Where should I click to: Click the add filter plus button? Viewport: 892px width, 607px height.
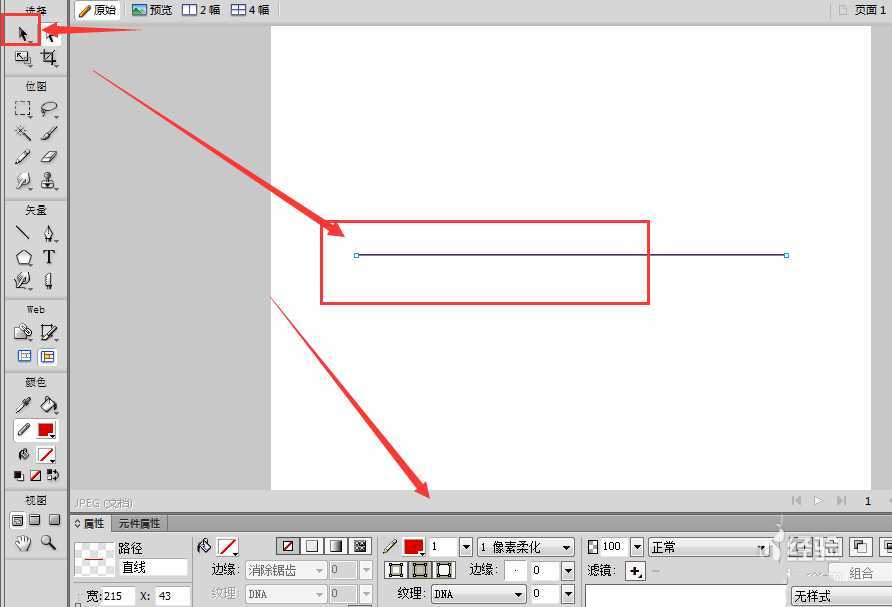pos(635,571)
